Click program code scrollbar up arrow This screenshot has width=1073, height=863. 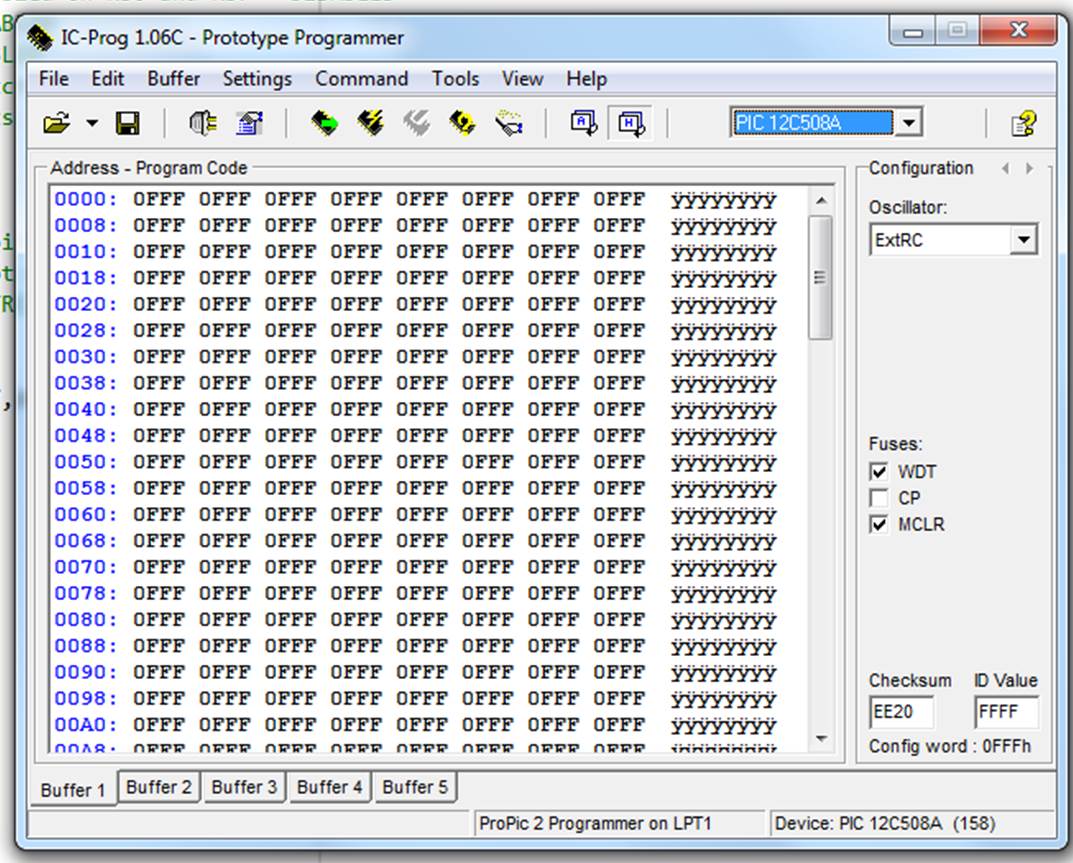[820, 201]
